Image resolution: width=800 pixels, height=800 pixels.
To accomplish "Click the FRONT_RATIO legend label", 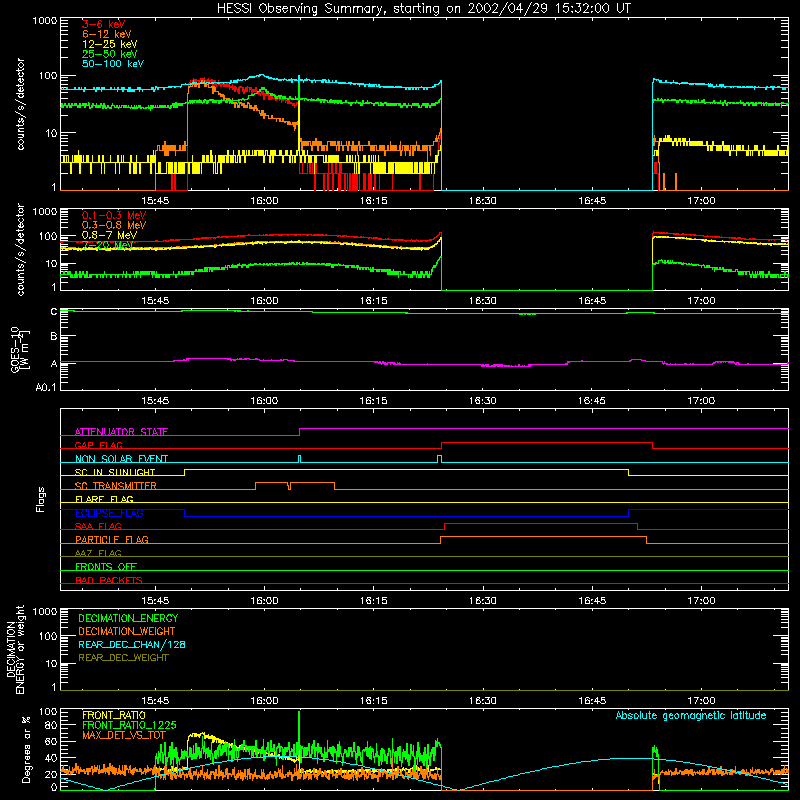I will [x=114, y=715].
